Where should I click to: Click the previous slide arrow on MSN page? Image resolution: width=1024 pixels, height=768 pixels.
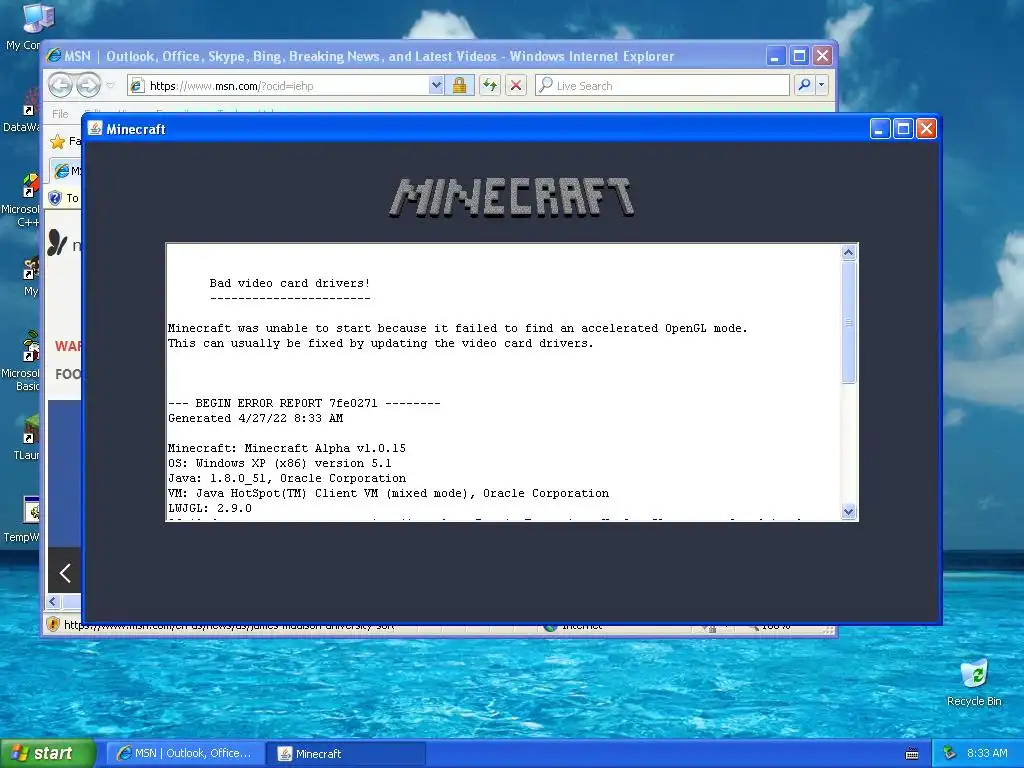point(65,573)
